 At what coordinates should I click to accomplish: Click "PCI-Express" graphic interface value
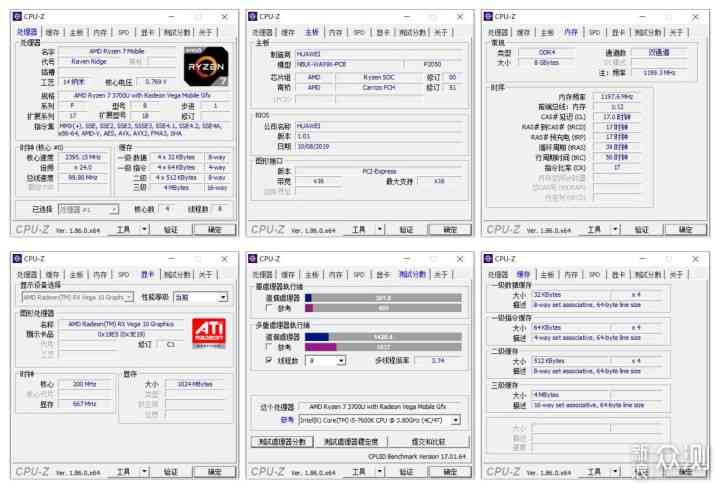(x=379, y=171)
